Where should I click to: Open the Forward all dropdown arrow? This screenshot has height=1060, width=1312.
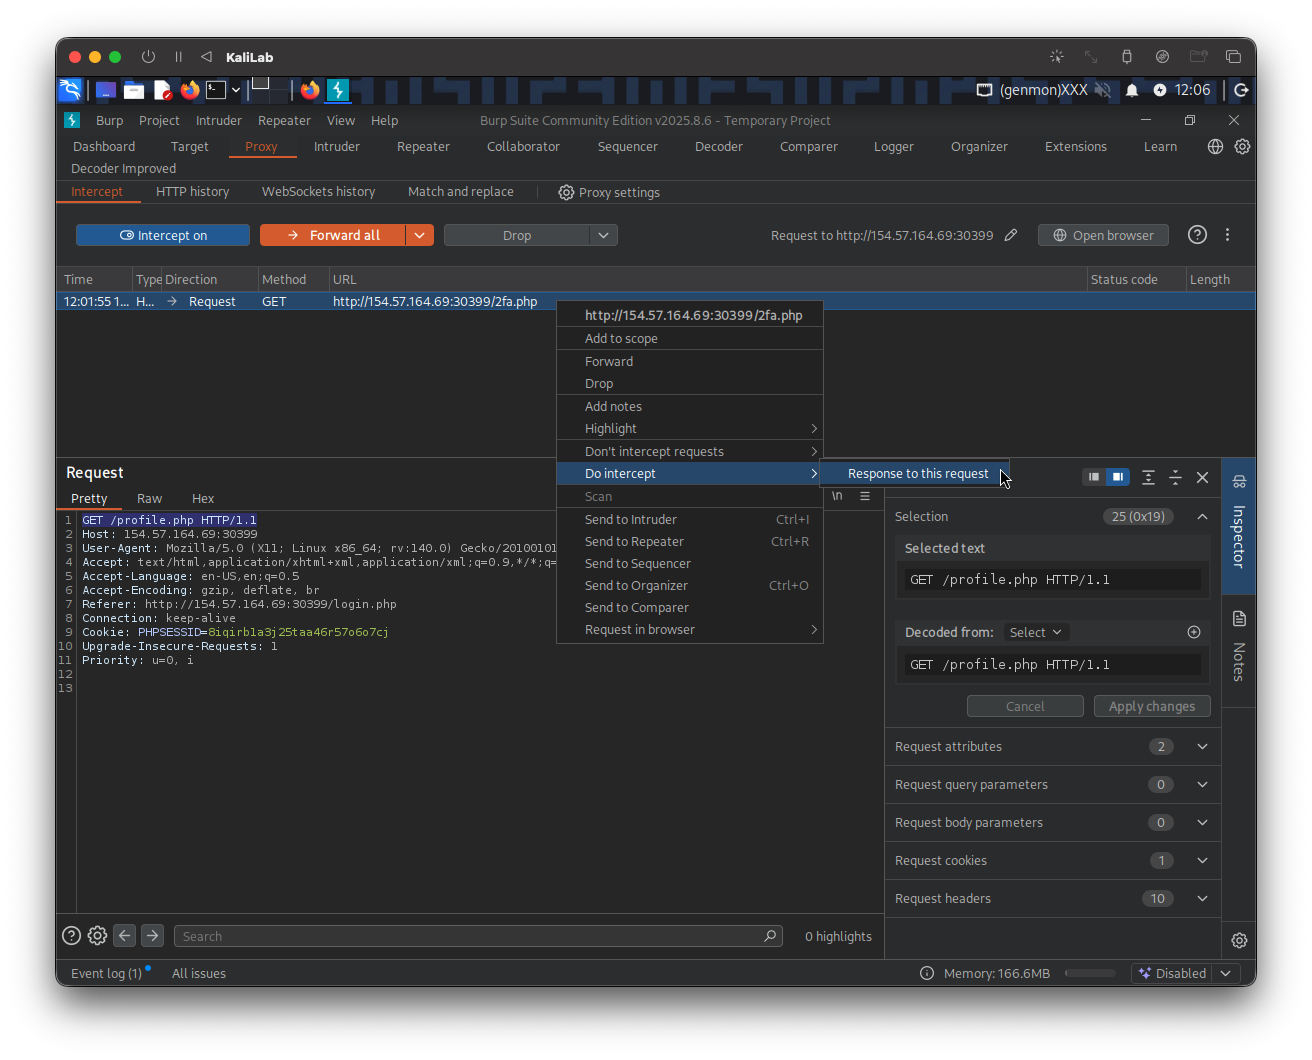coord(420,235)
